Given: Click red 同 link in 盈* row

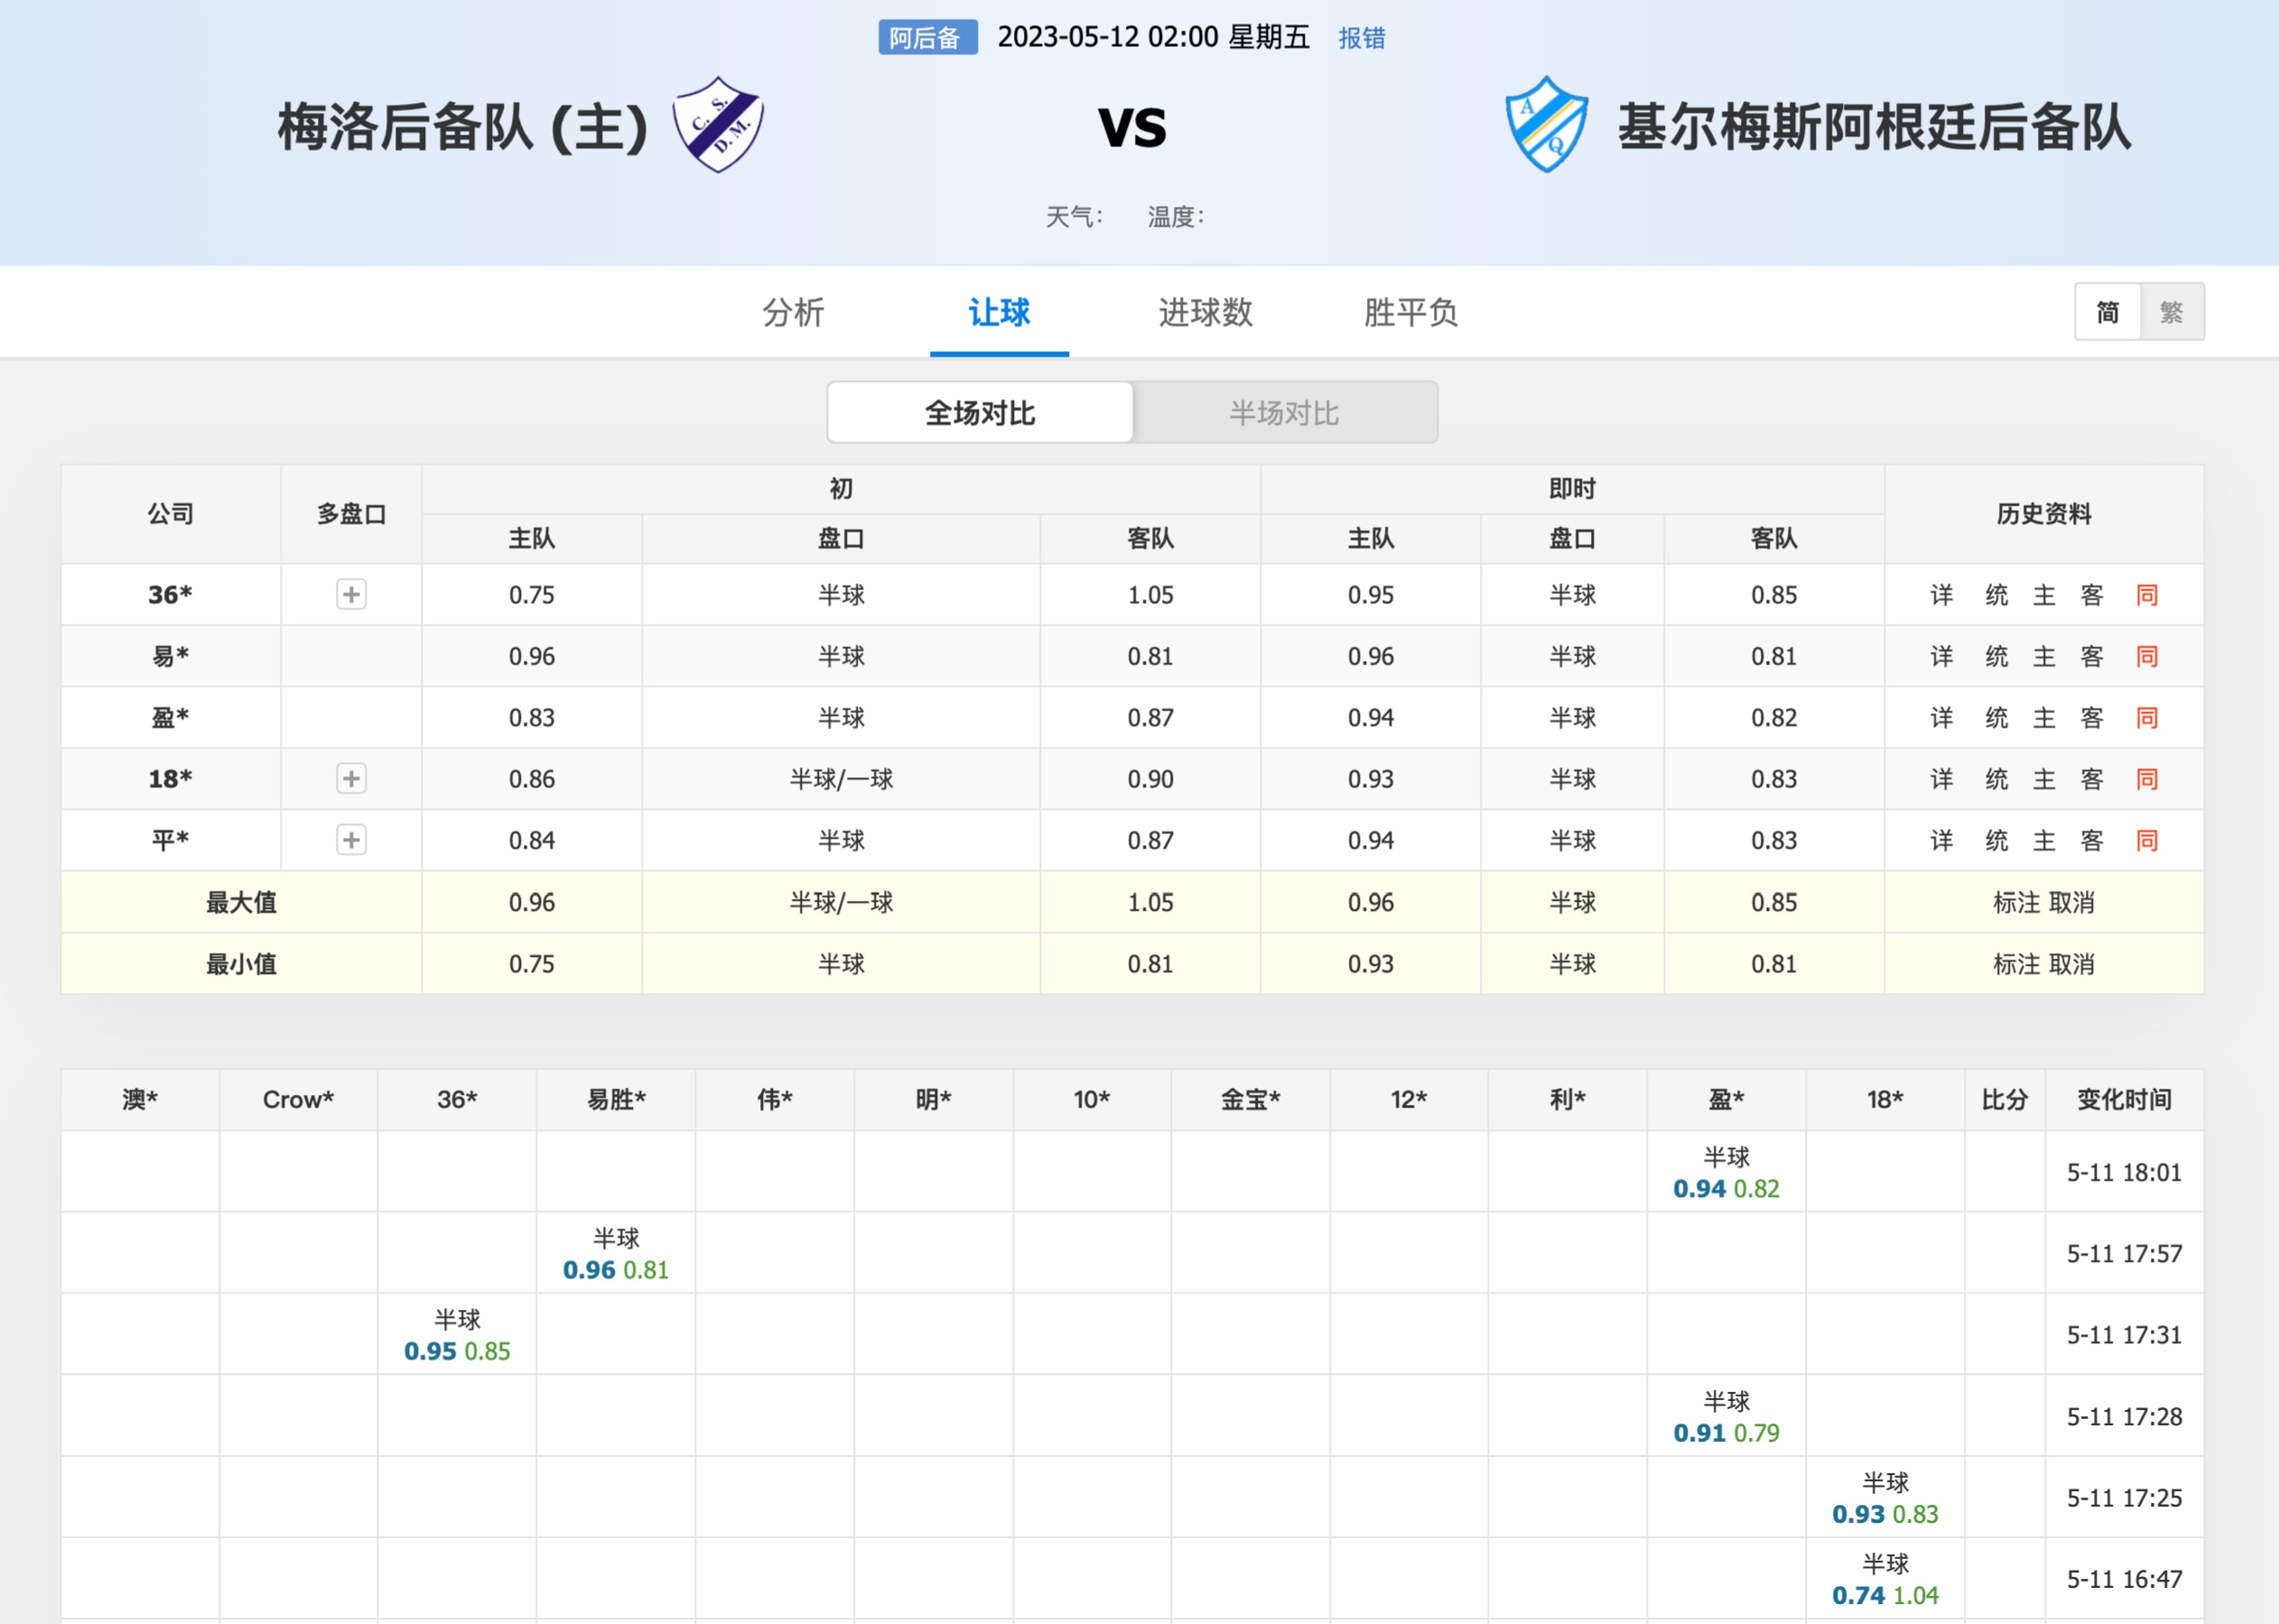Looking at the screenshot, I should pyautogui.click(x=2147, y=717).
